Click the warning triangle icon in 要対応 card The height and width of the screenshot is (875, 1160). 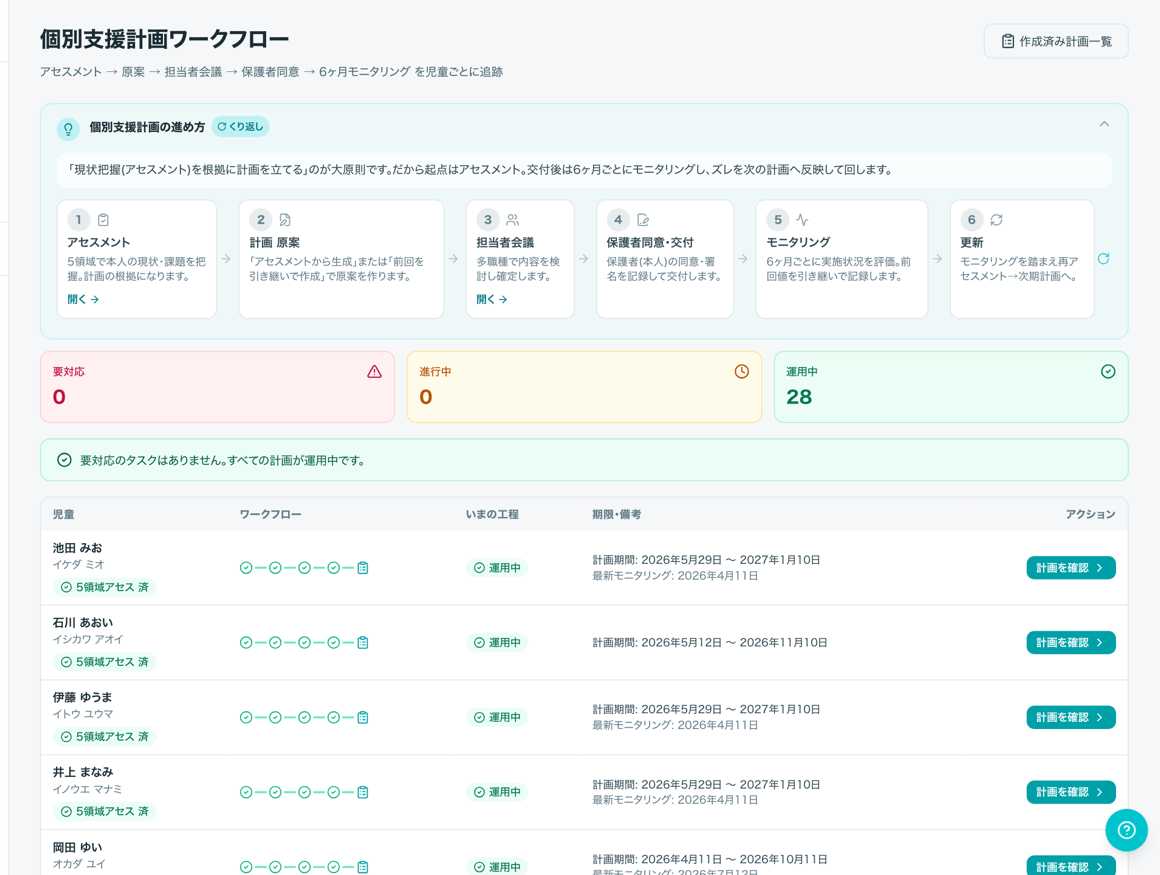point(374,371)
